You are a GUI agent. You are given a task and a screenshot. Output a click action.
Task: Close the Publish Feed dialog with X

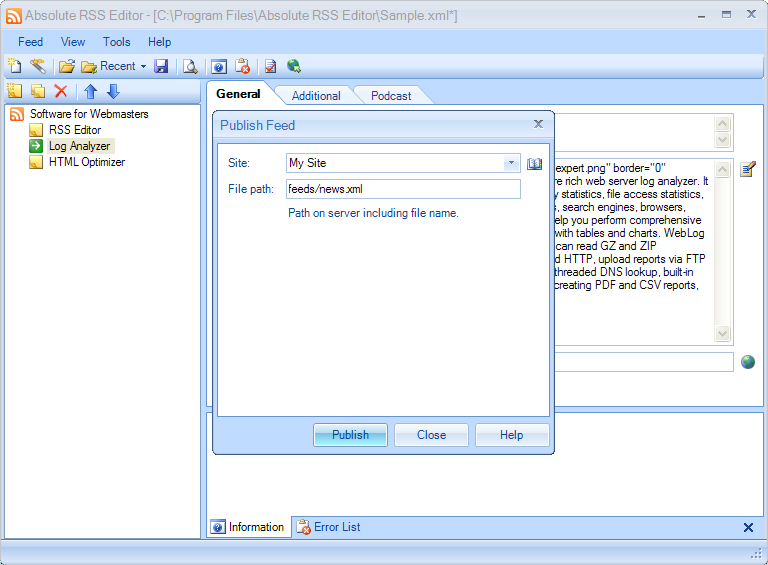click(538, 124)
